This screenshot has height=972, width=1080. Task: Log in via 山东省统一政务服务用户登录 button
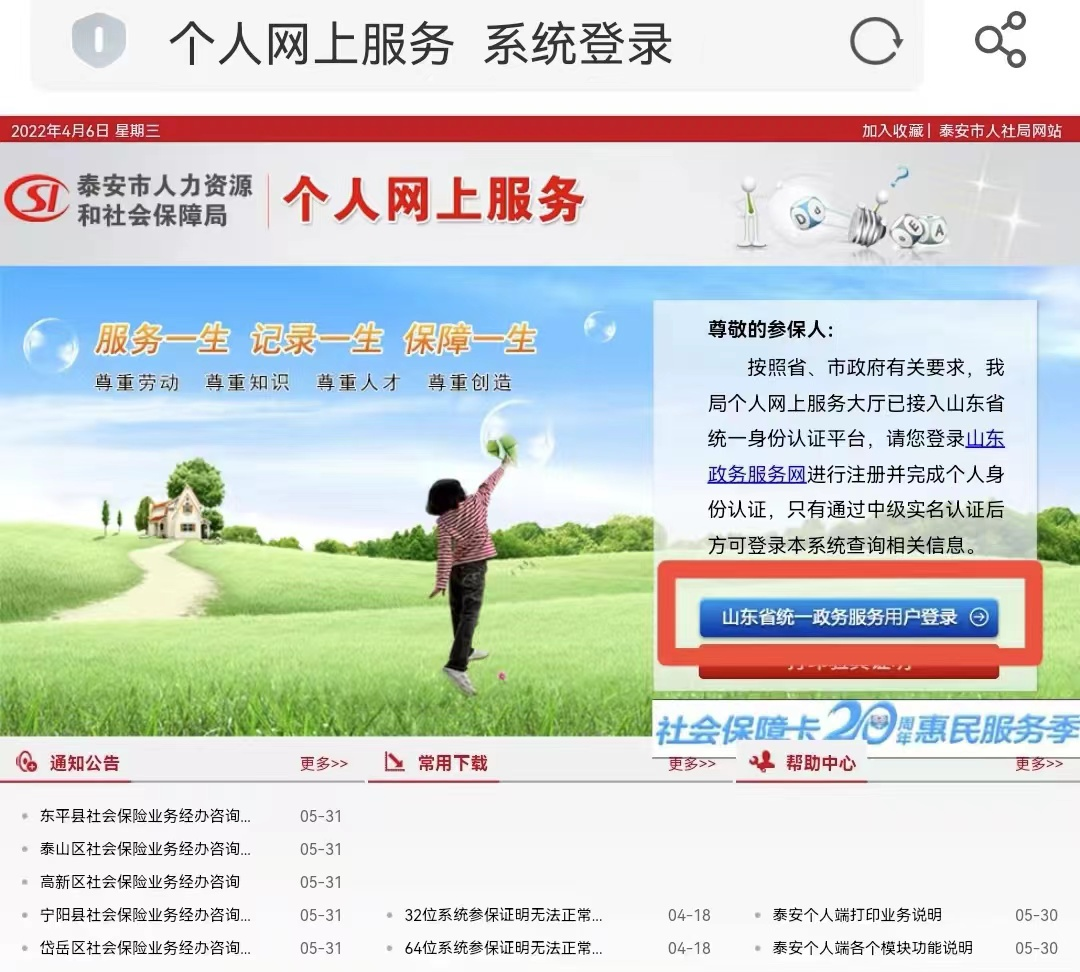click(849, 617)
